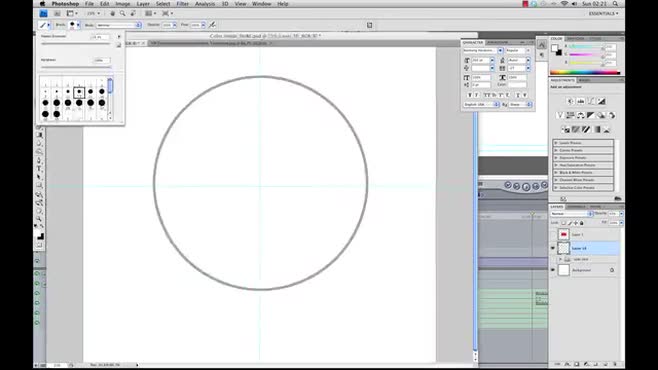This screenshot has height=370, width=658.
Task: Toggle lock all for layer
Action: point(582,223)
